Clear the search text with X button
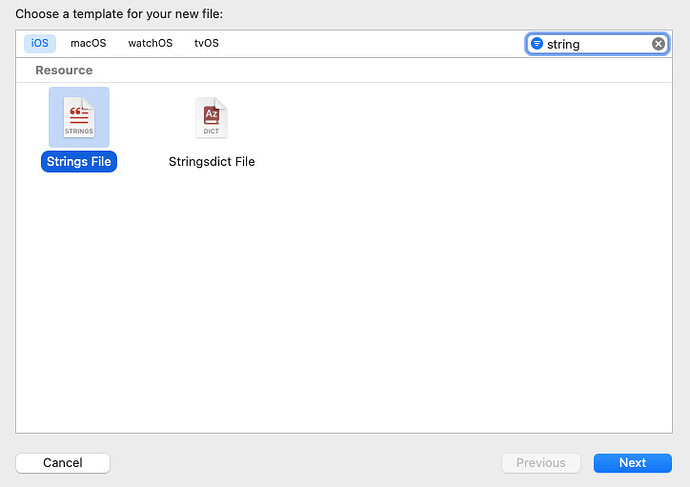This screenshot has width=690, height=487. [x=658, y=44]
